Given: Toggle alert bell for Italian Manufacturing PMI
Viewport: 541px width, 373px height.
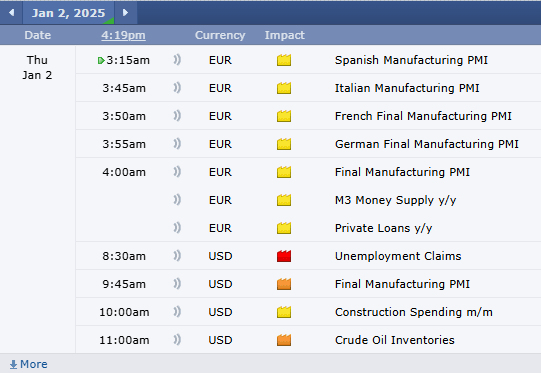Looking at the screenshot, I should pos(177,88).
